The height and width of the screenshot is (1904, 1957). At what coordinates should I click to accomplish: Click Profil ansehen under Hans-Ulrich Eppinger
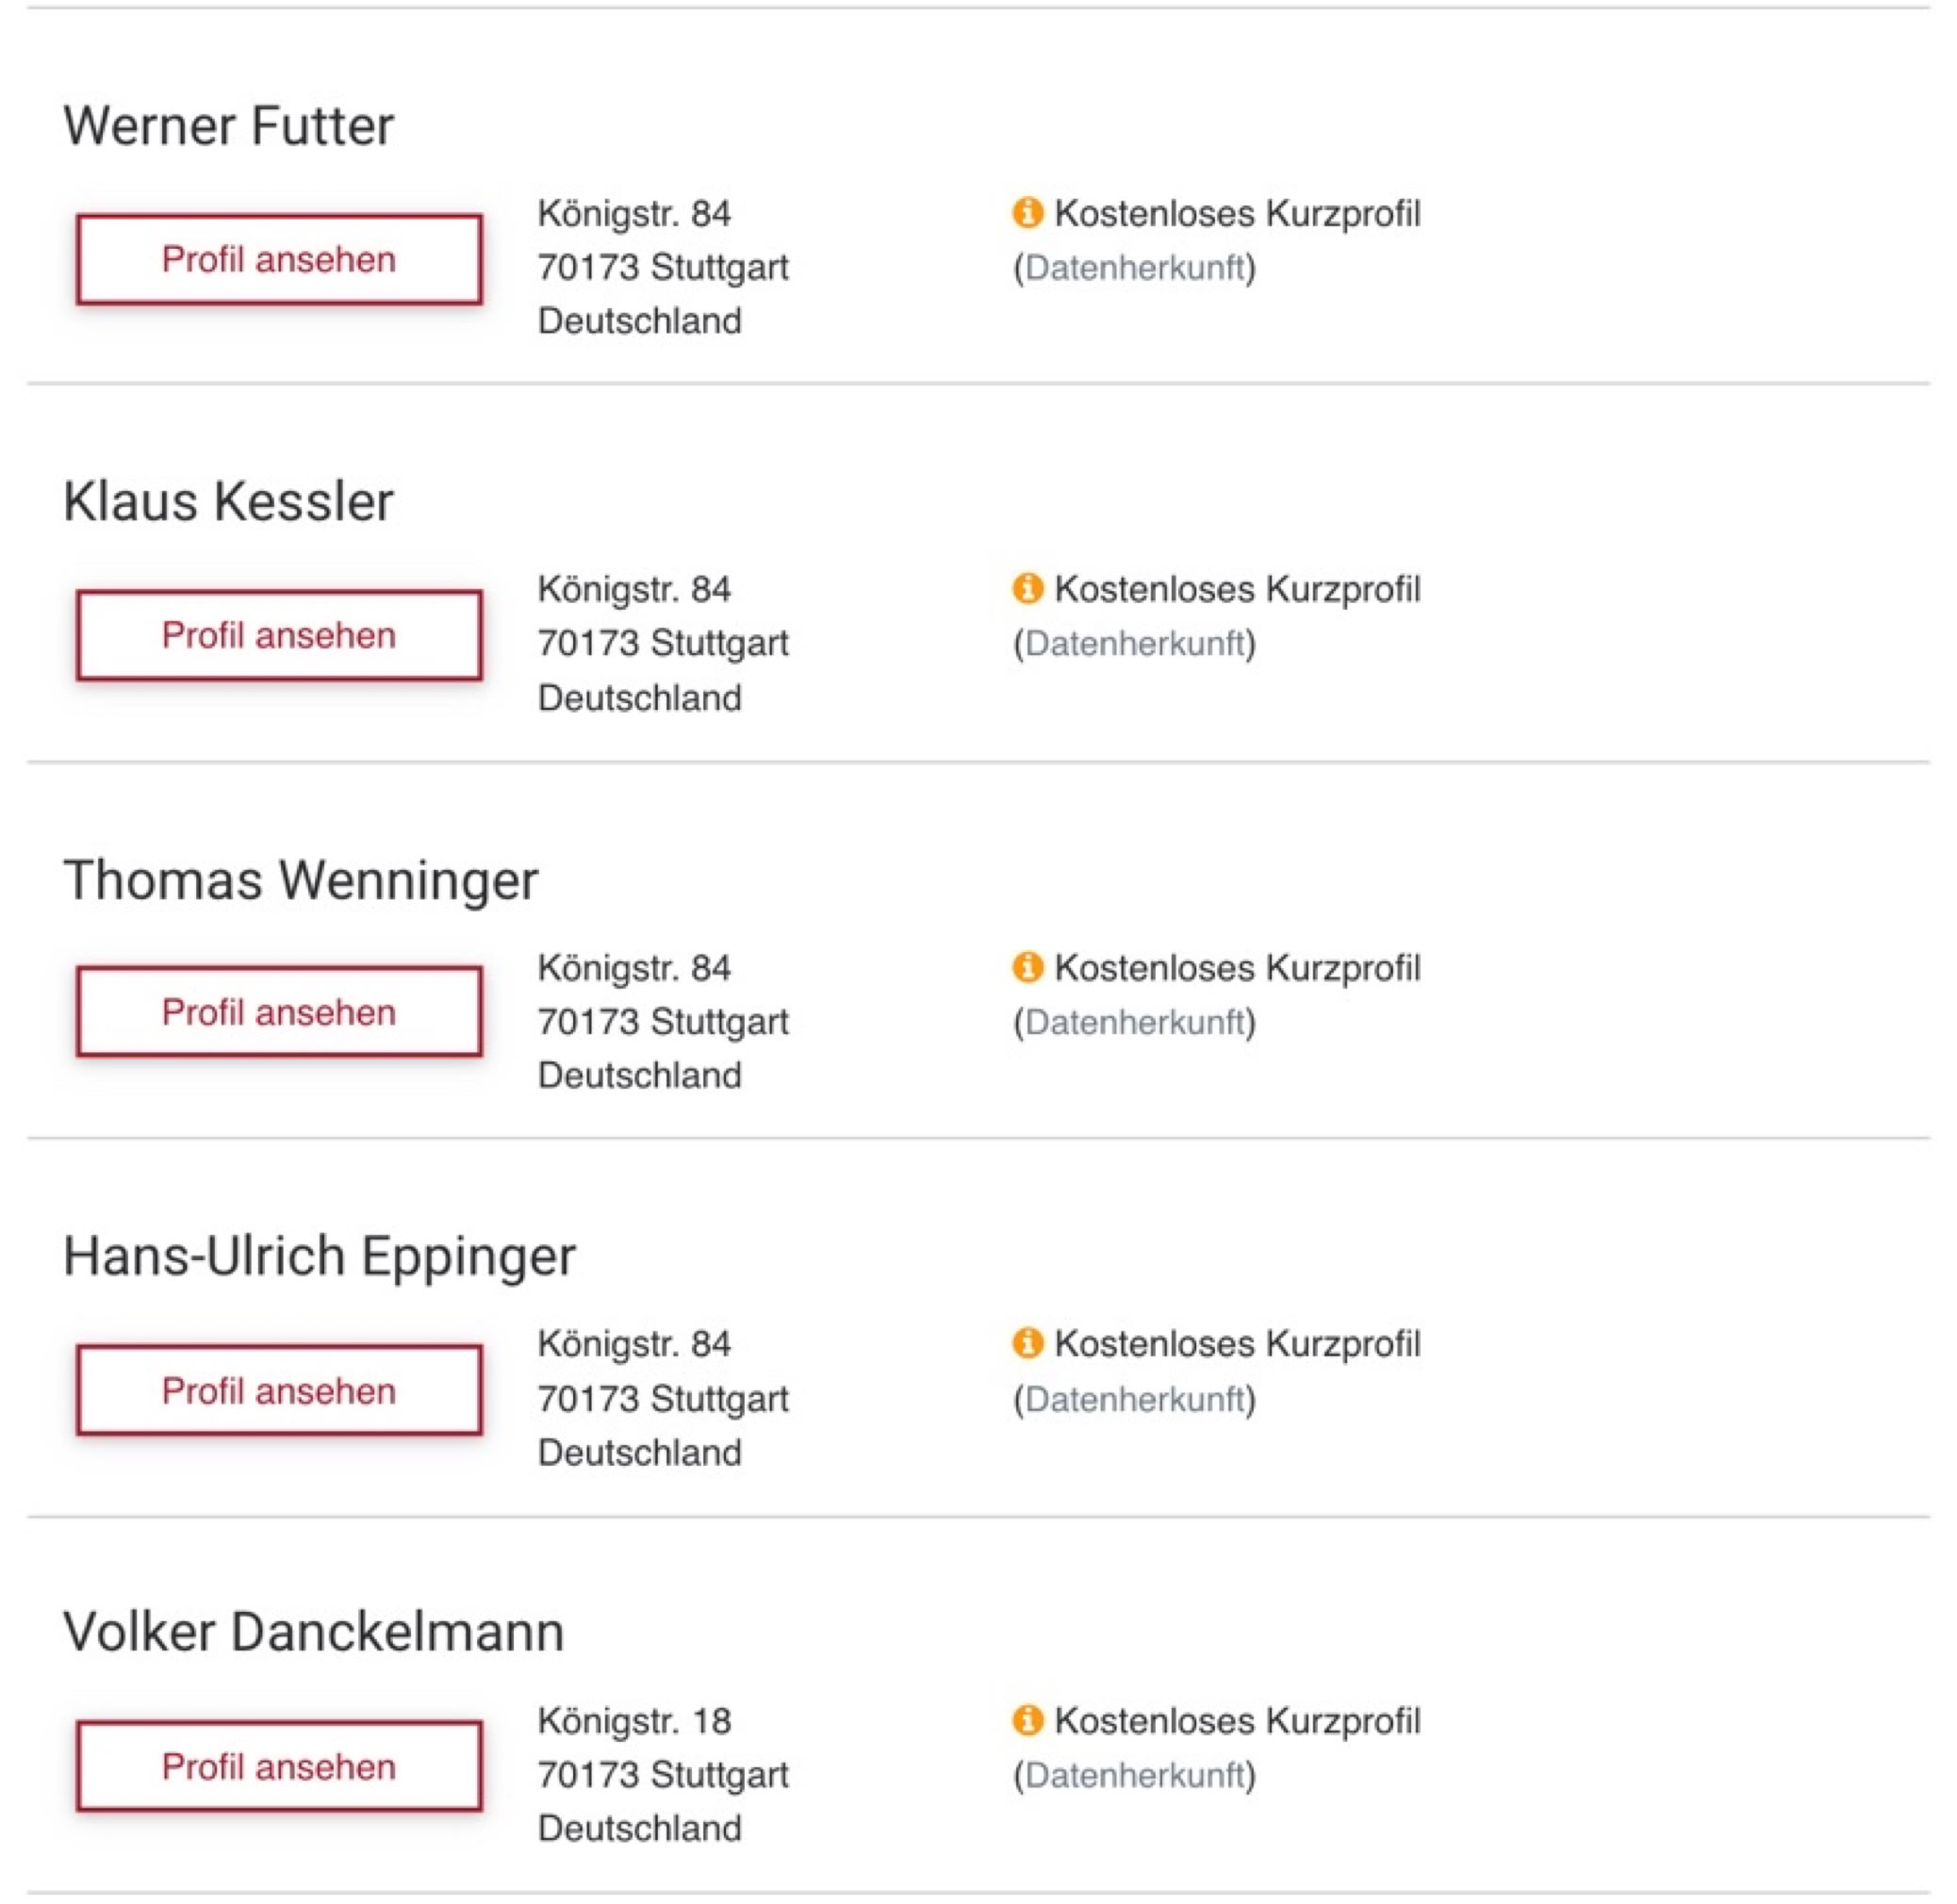279,1390
